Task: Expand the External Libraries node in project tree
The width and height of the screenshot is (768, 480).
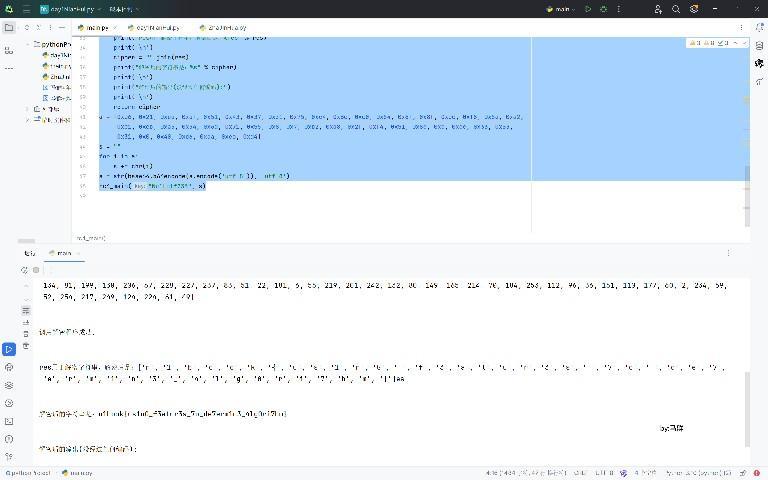Action: [x=27, y=109]
